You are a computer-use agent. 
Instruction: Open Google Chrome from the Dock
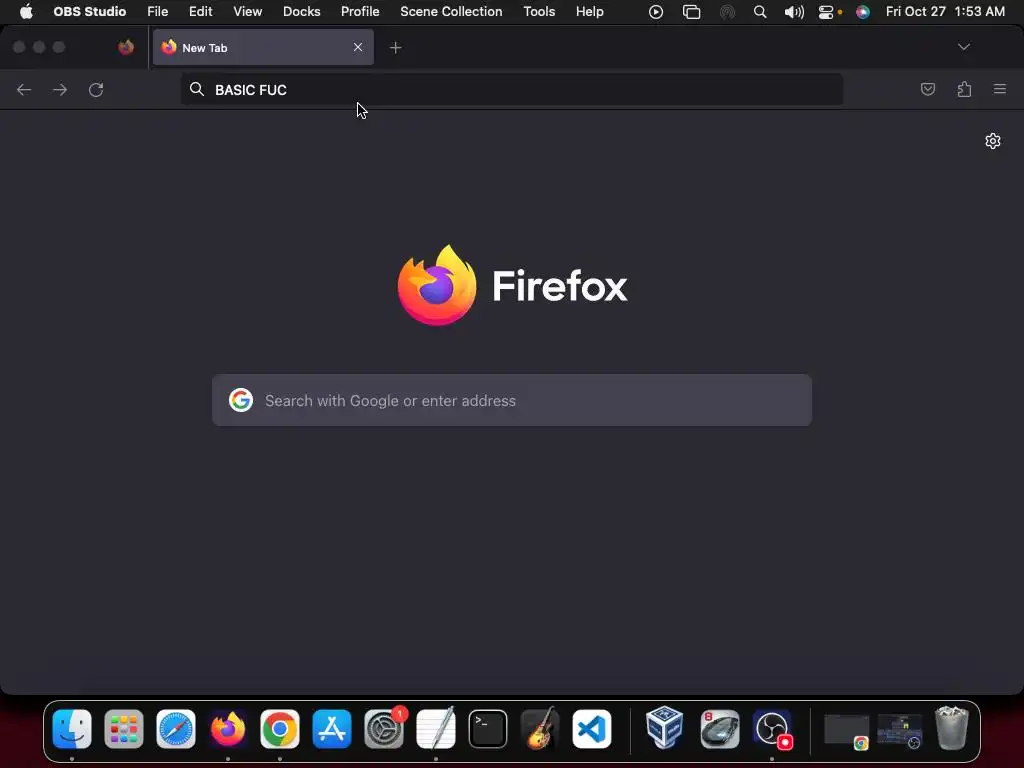click(280, 729)
